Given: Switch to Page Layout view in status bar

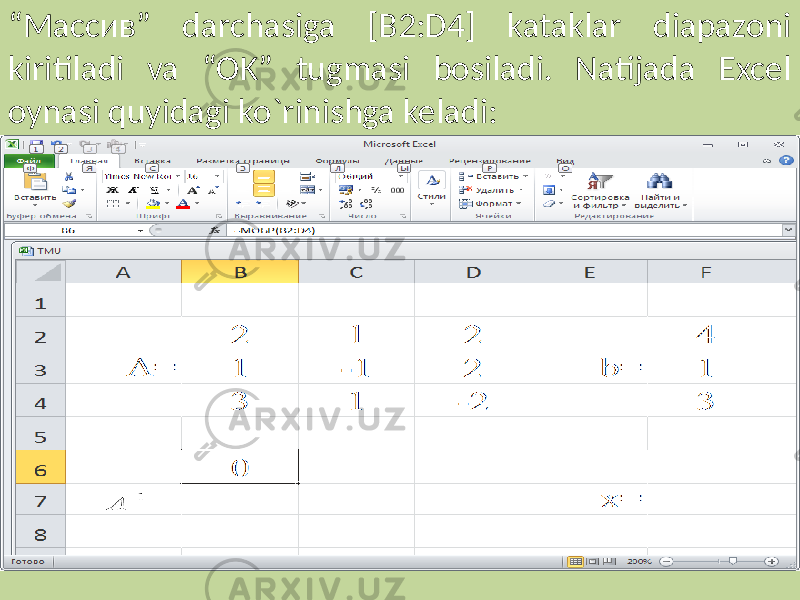Looking at the screenshot, I should click(x=592, y=562).
